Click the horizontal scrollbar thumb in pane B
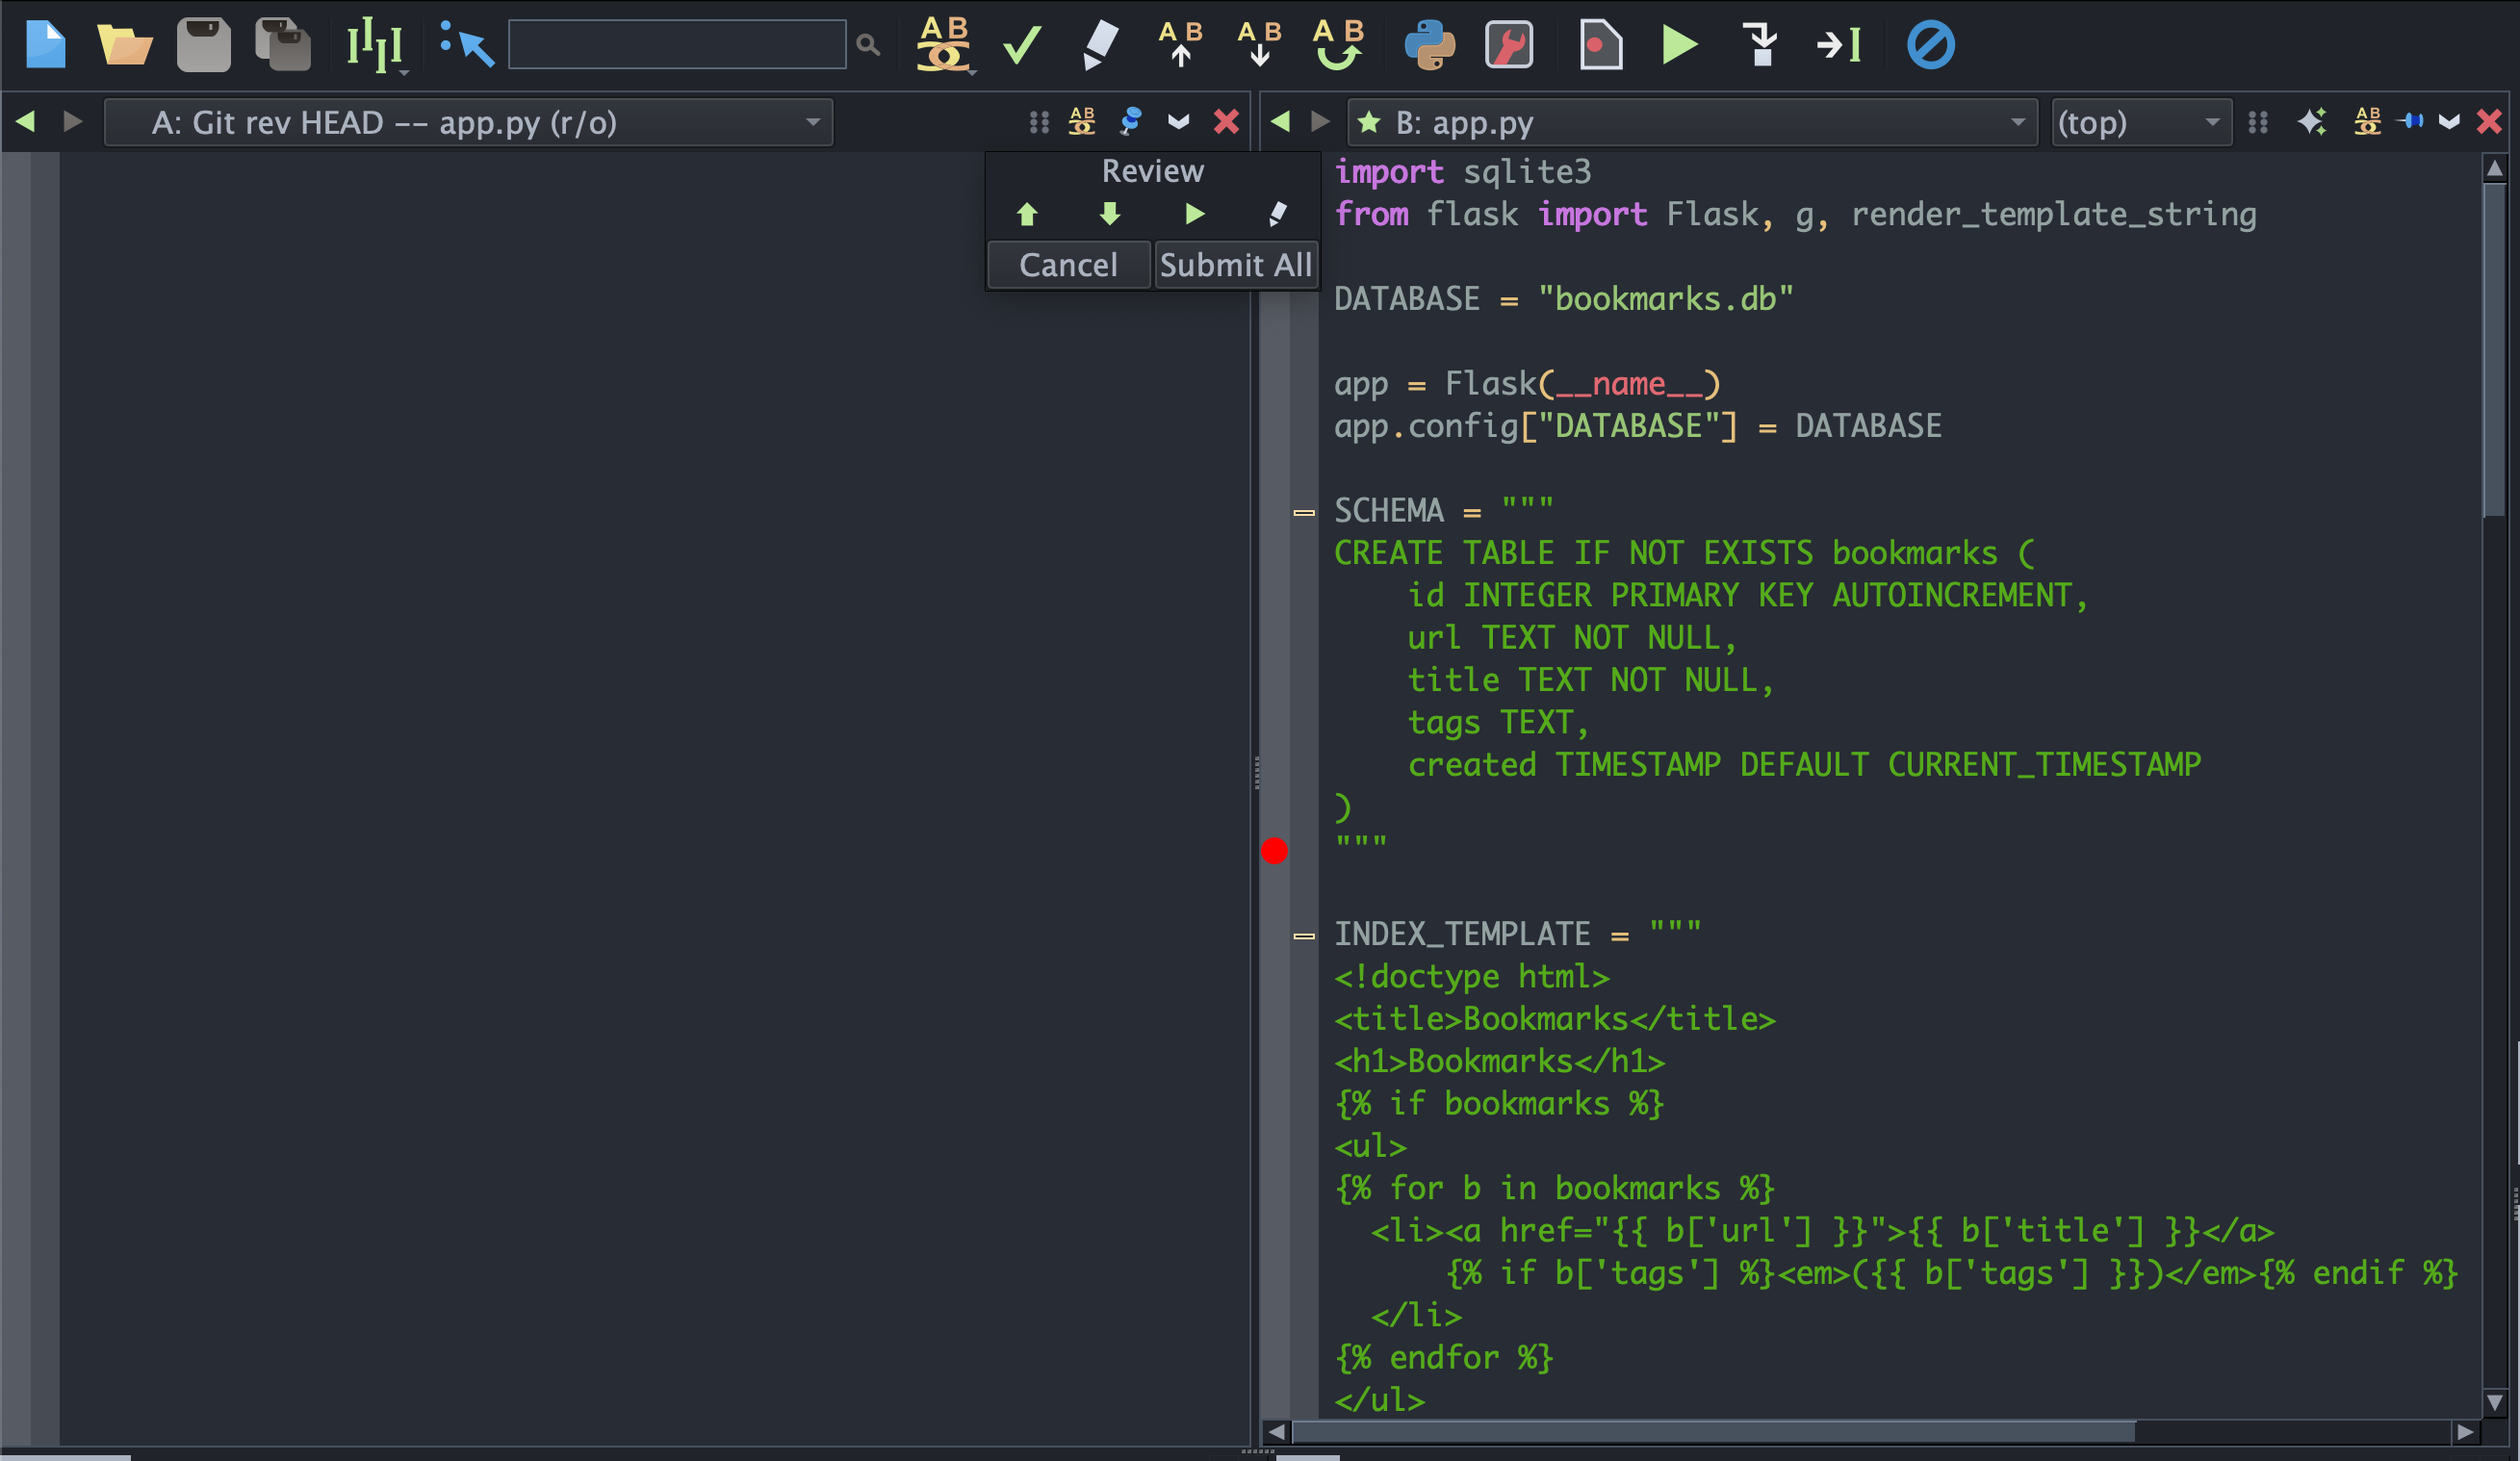The width and height of the screenshot is (2520, 1461). point(1713,1432)
